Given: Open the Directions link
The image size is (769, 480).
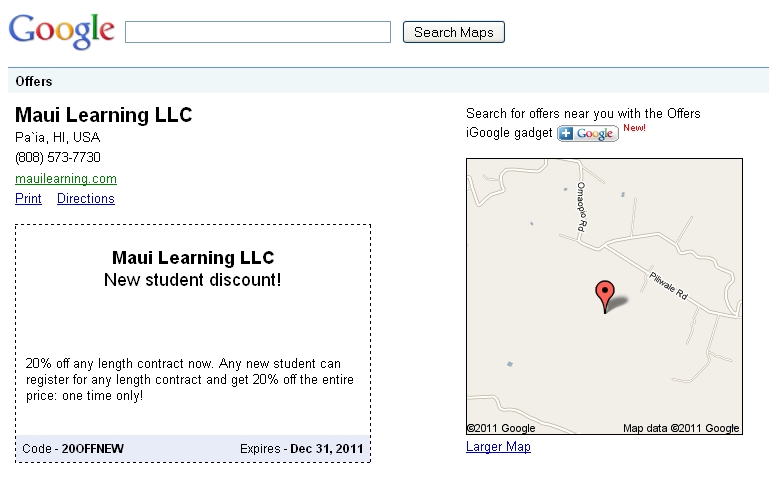Looking at the screenshot, I should 86,199.
